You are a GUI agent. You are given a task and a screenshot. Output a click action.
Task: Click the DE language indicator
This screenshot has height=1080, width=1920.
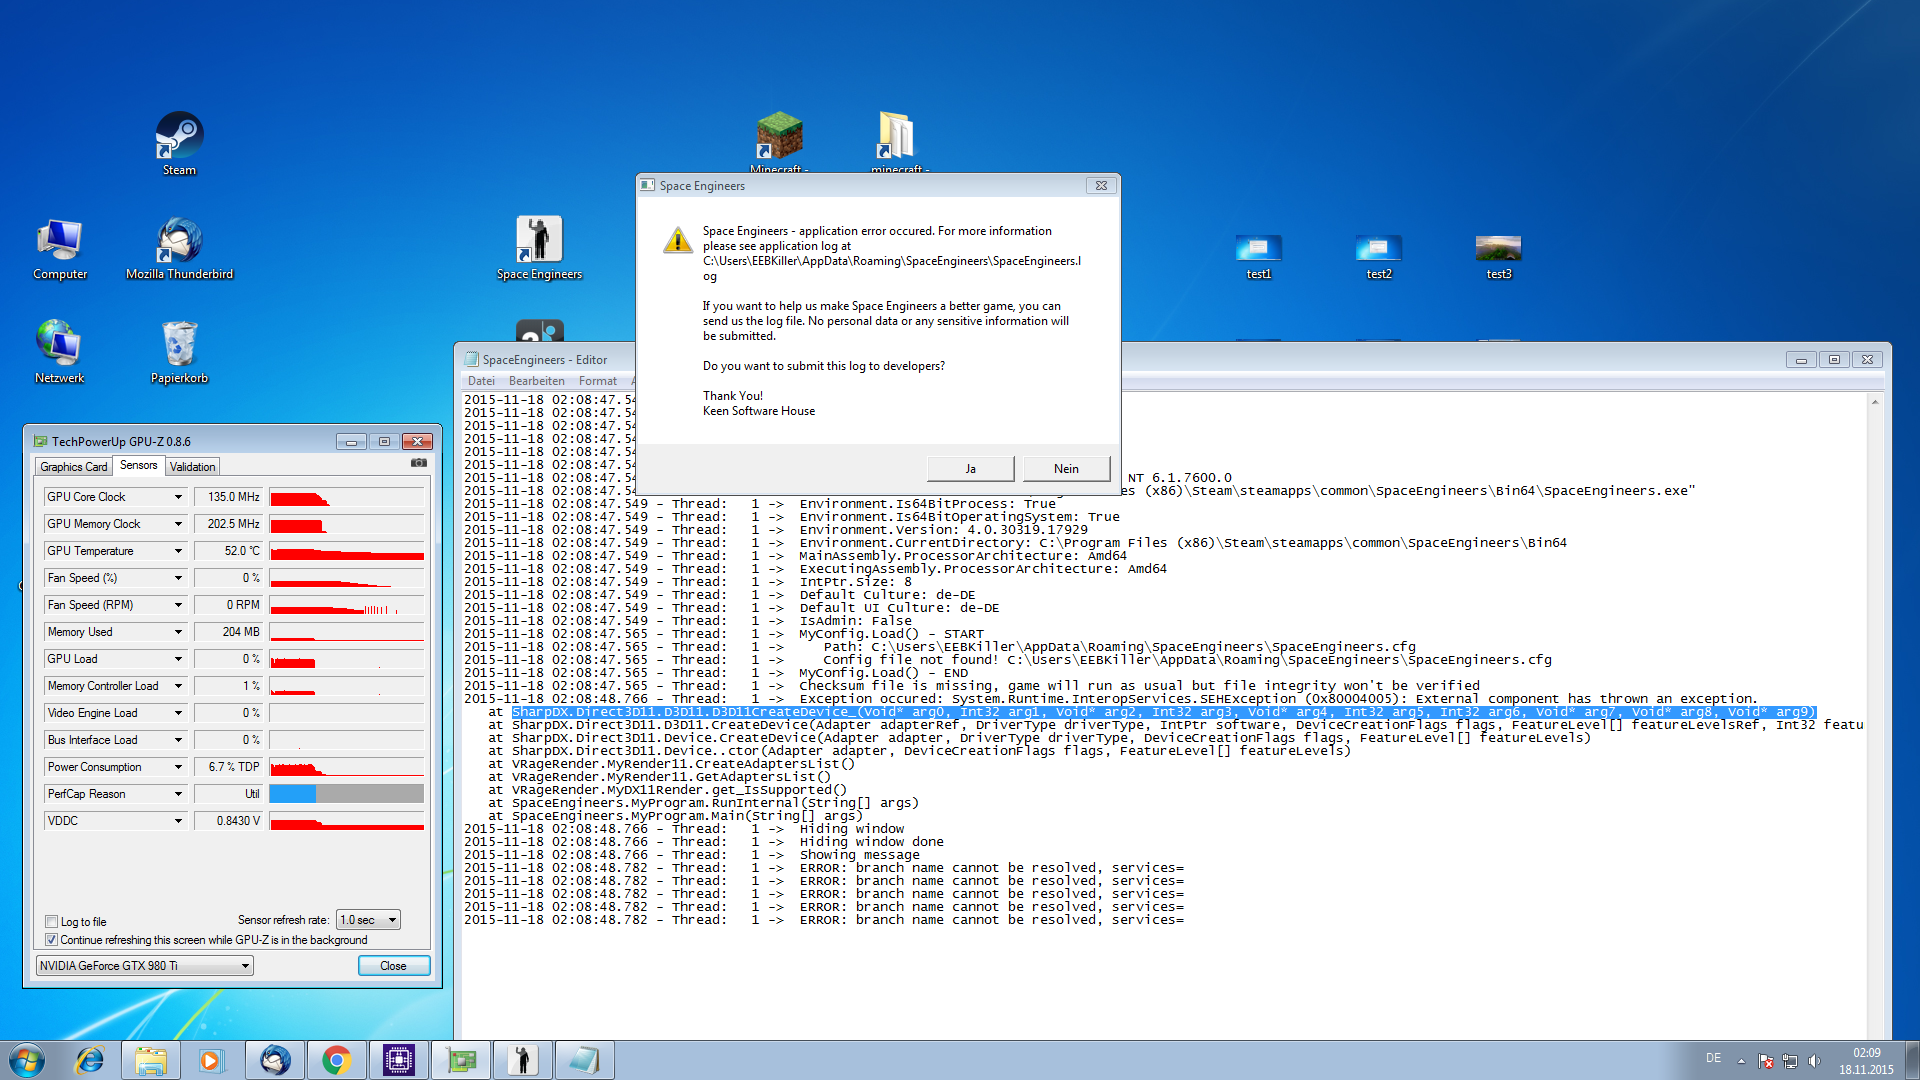tap(1713, 1058)
